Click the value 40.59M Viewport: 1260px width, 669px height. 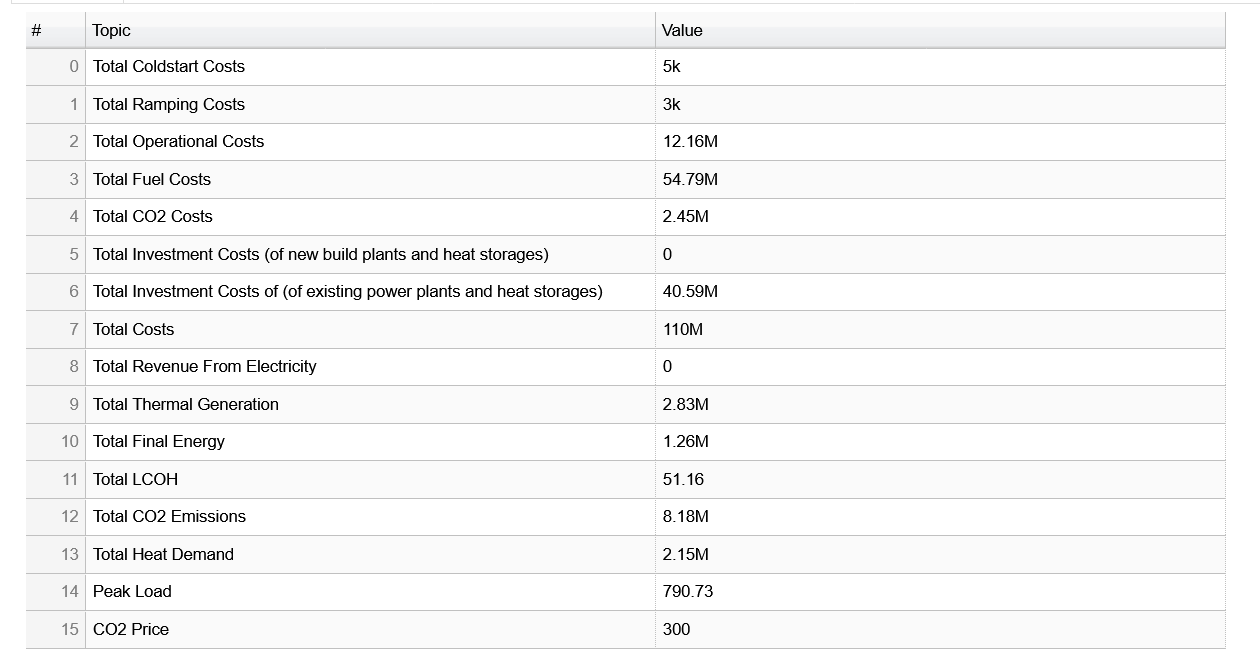pyautogui.click(x=690, y=292)
